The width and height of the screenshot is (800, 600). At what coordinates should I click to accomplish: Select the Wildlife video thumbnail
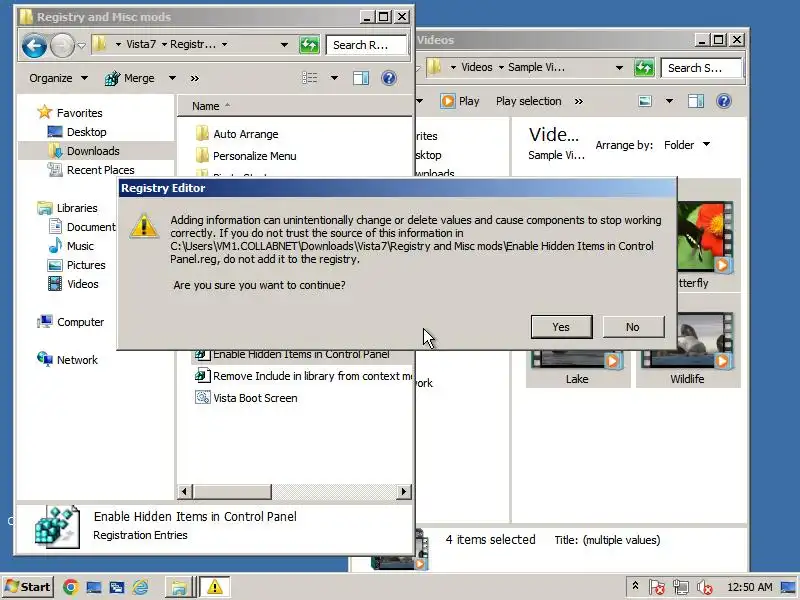(x=688, y=349)
